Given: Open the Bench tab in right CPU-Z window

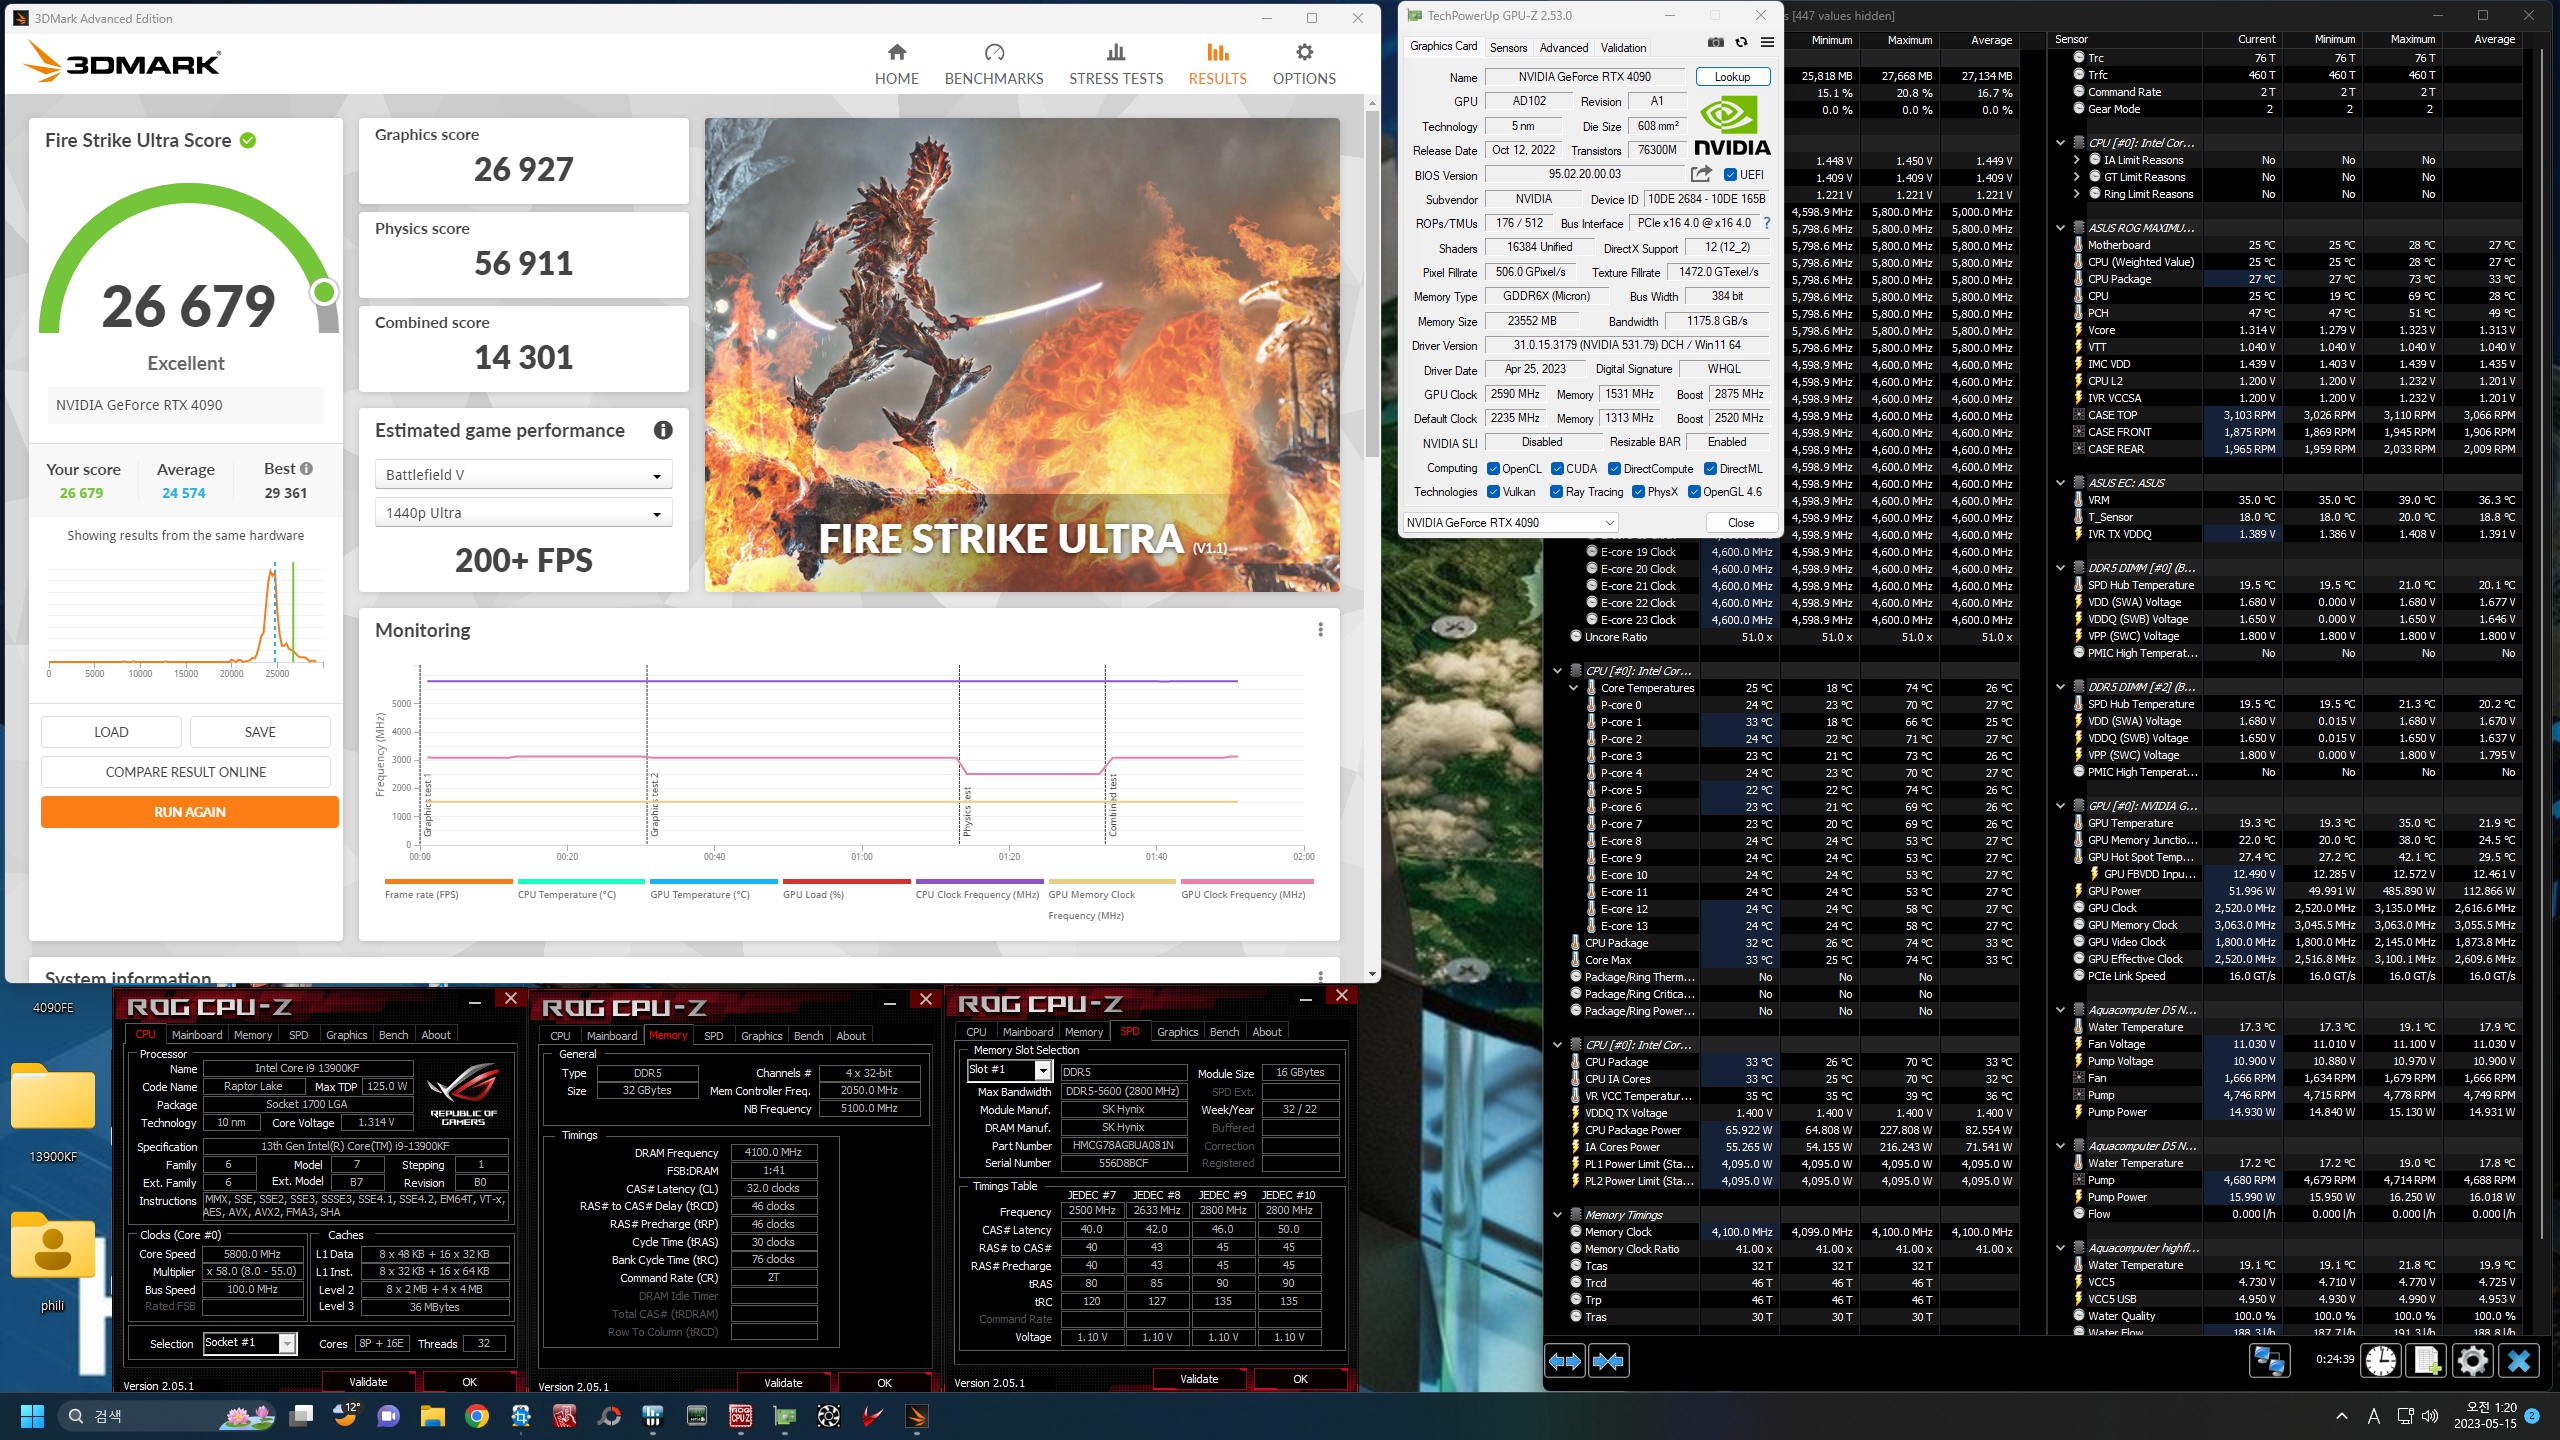Looking at the screenshot, I should pyautogui.click(x=1224, y=1031).
